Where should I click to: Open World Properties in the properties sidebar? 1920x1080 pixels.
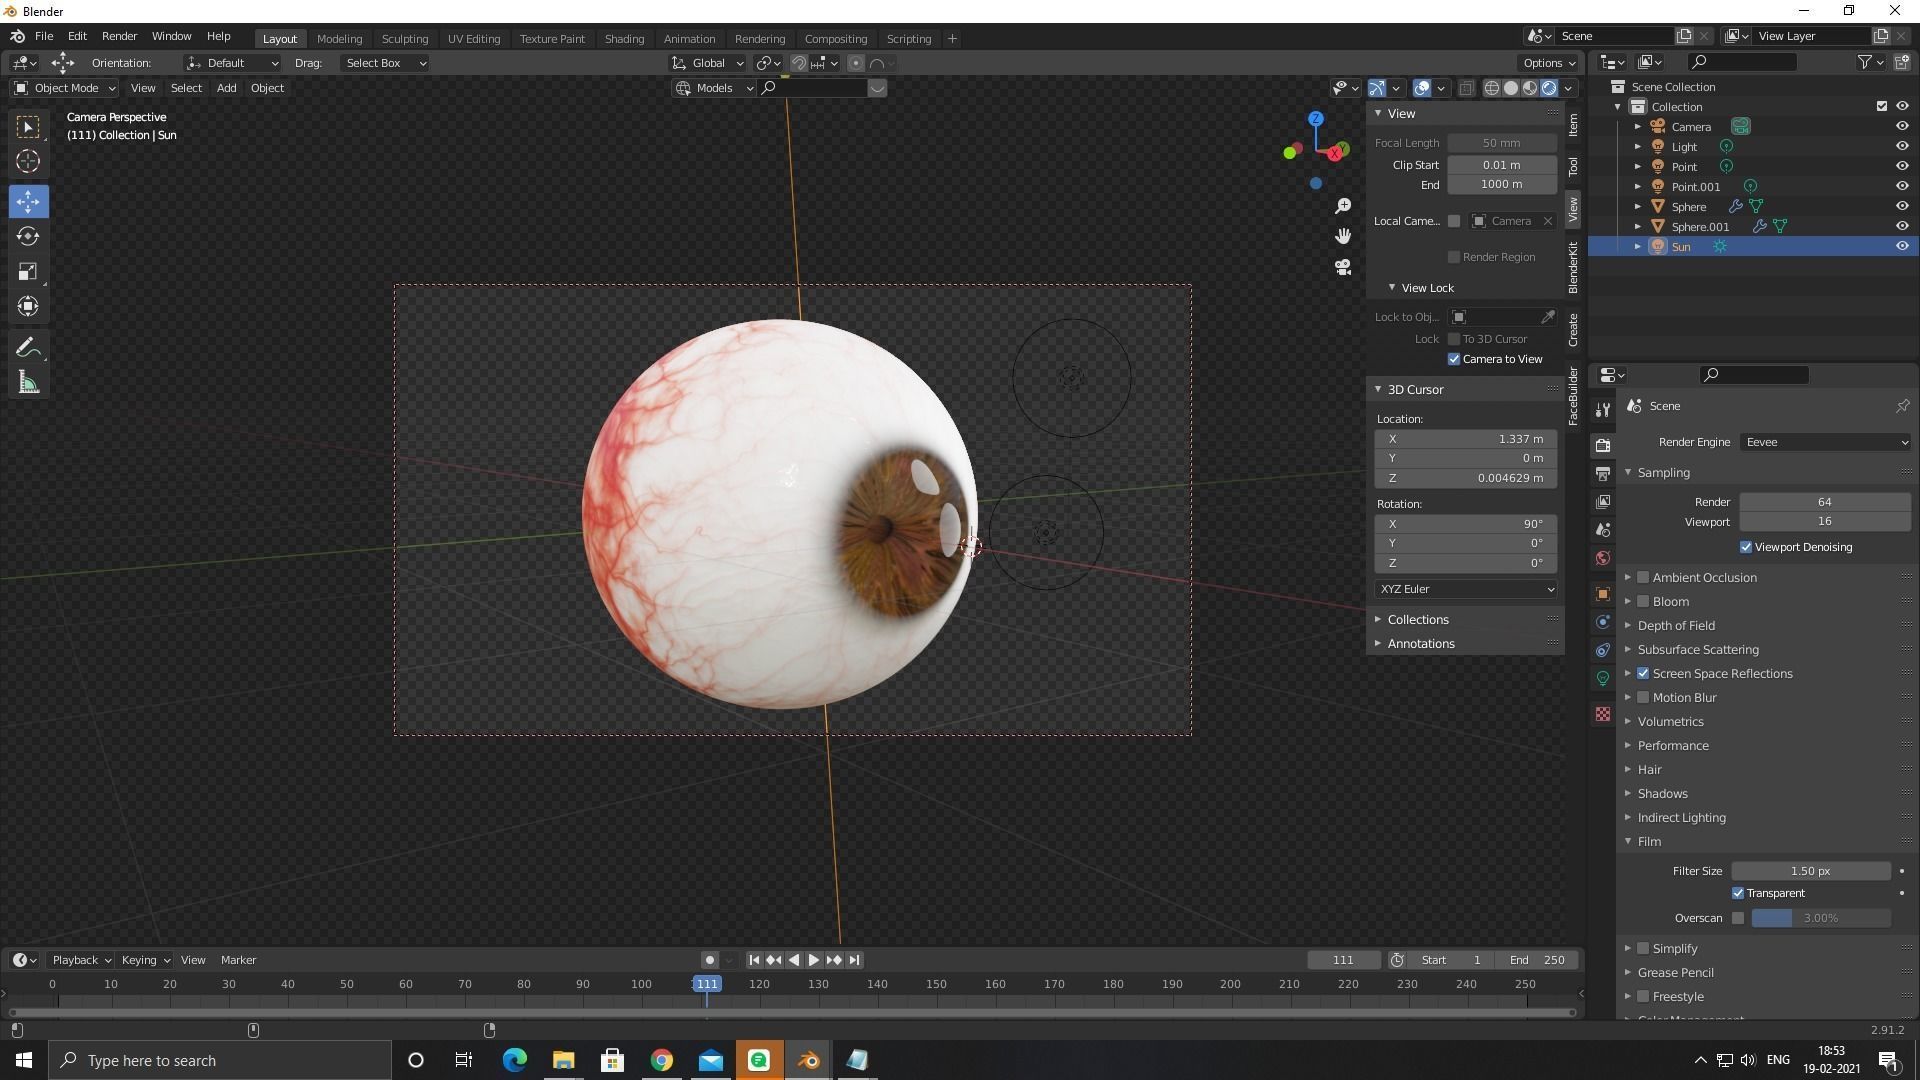[x=1603, y=558]
